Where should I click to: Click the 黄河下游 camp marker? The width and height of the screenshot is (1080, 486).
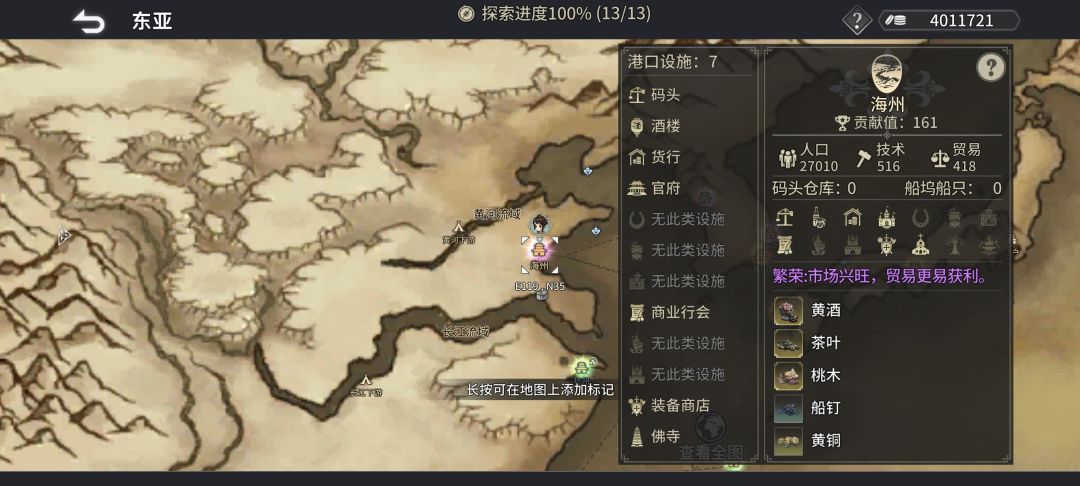tap(458, 233)
